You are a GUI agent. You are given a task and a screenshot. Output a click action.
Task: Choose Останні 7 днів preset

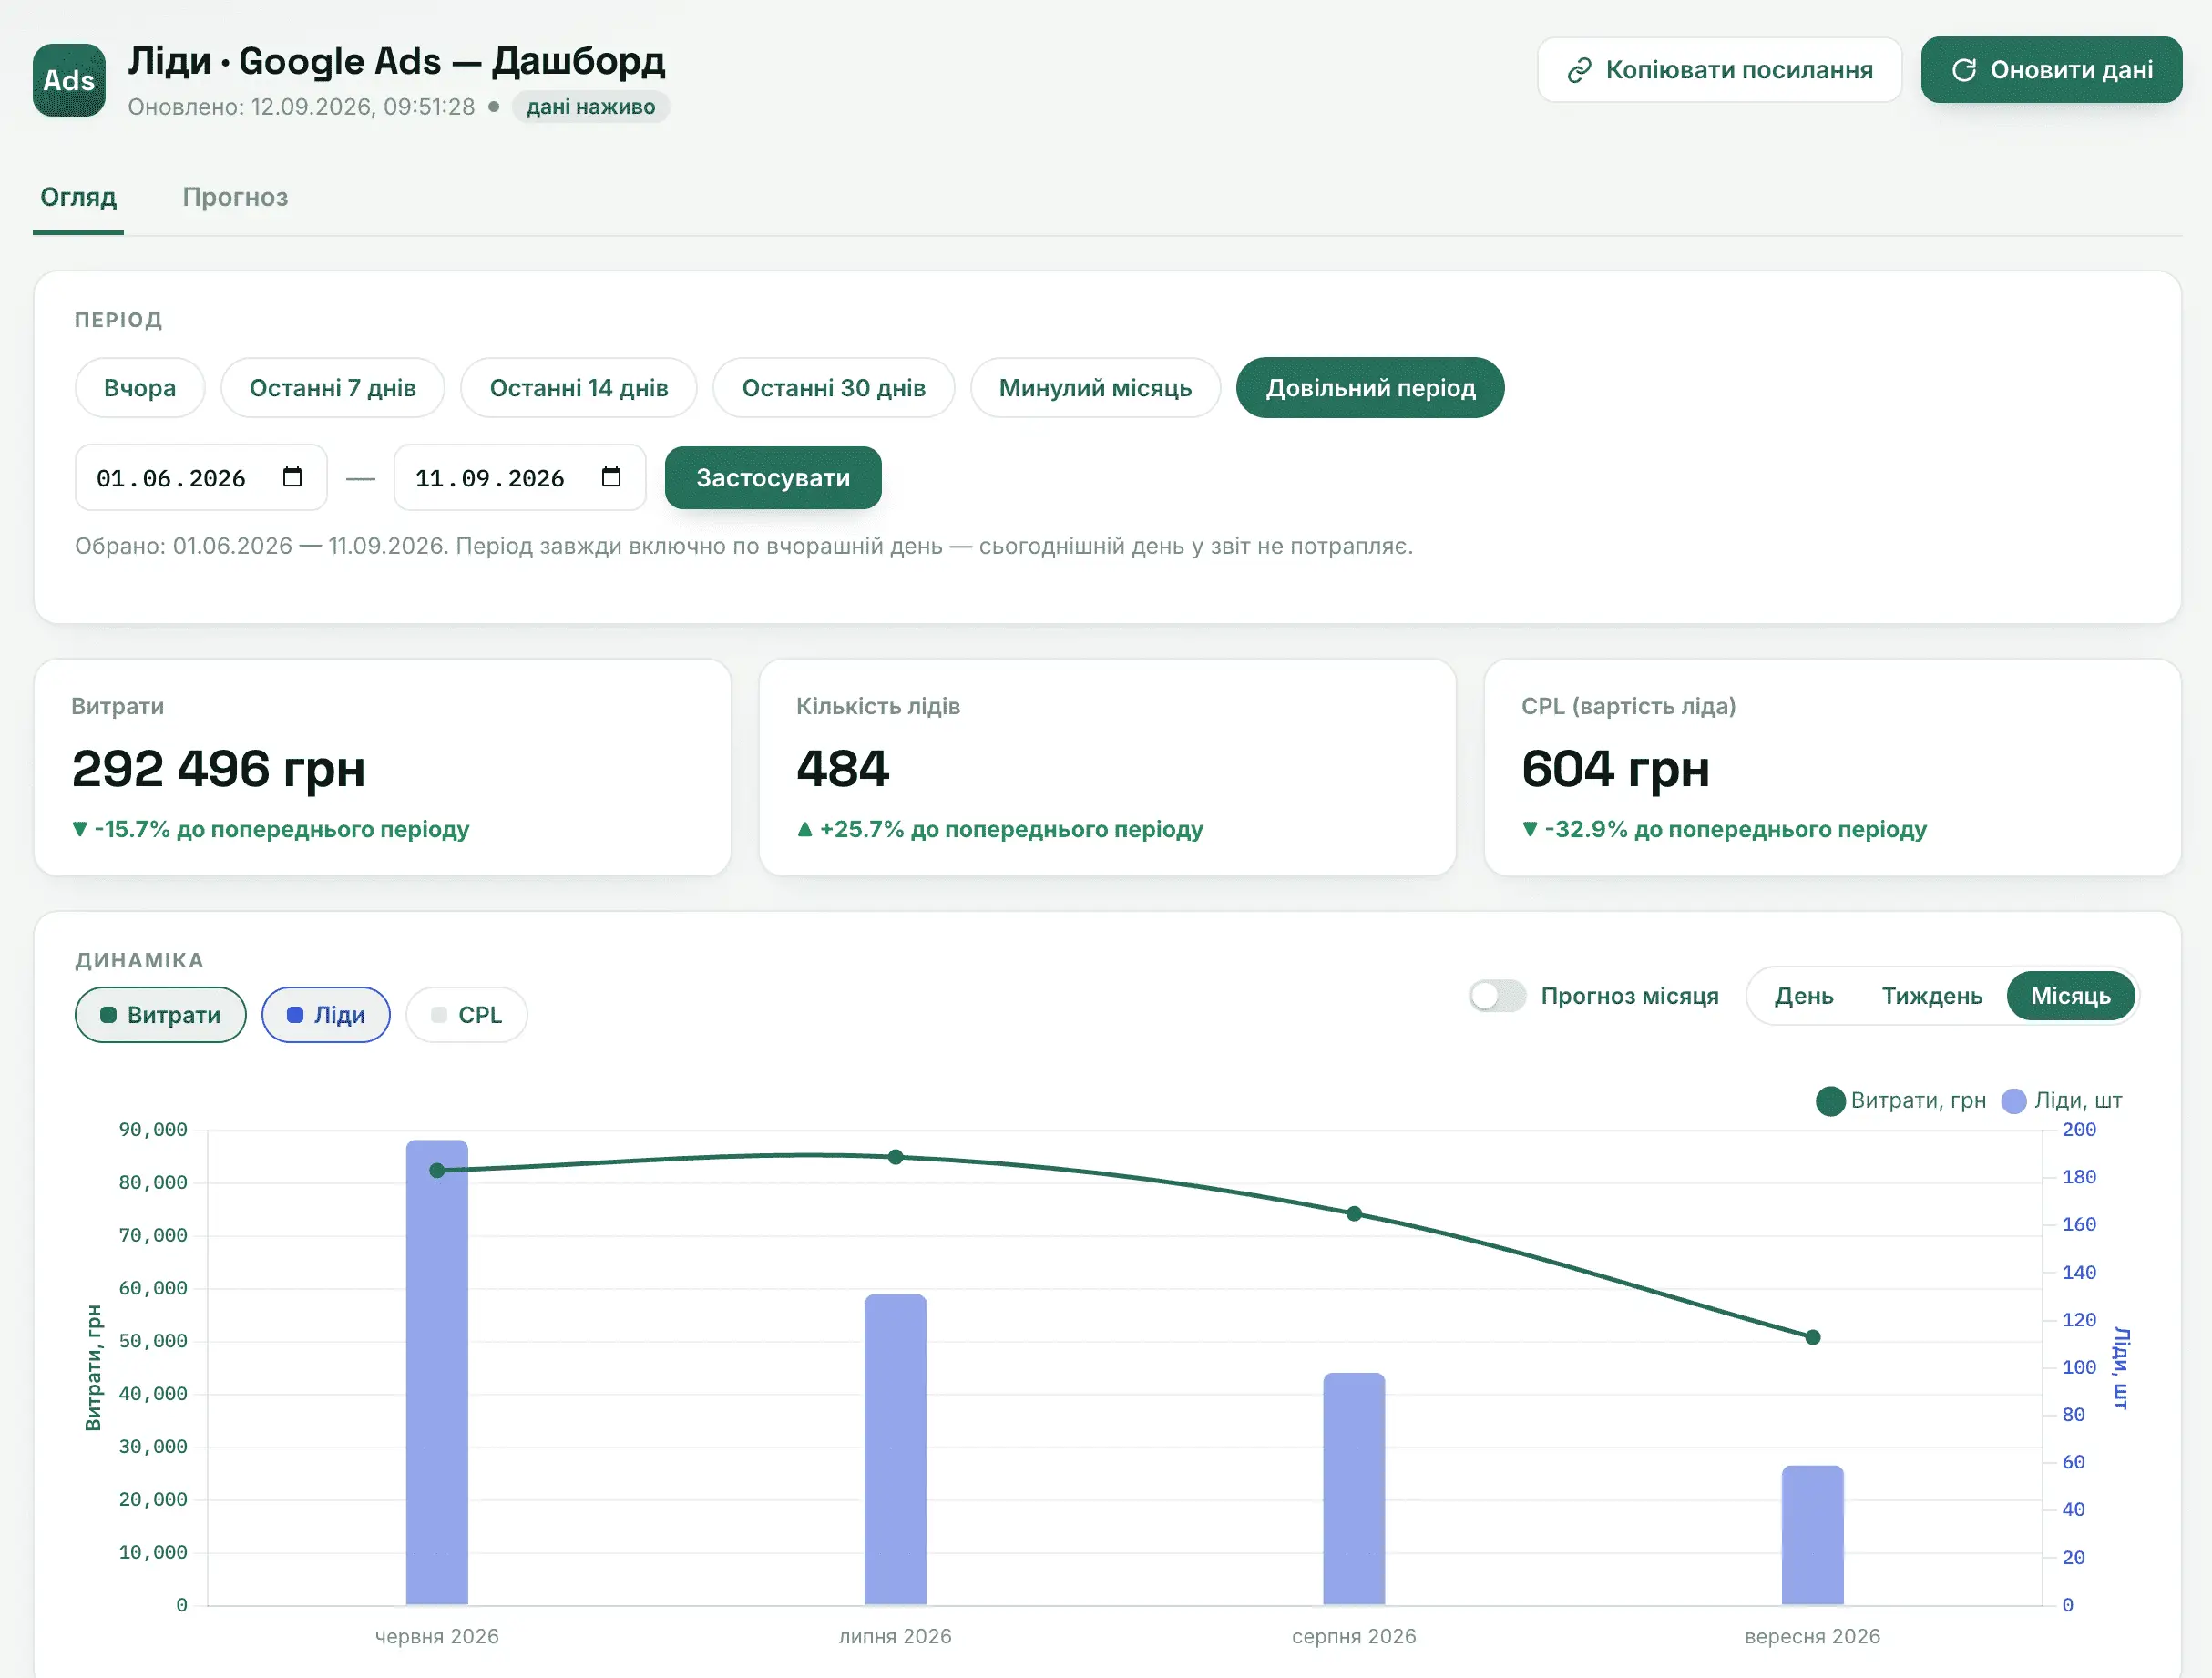(333, 388)
